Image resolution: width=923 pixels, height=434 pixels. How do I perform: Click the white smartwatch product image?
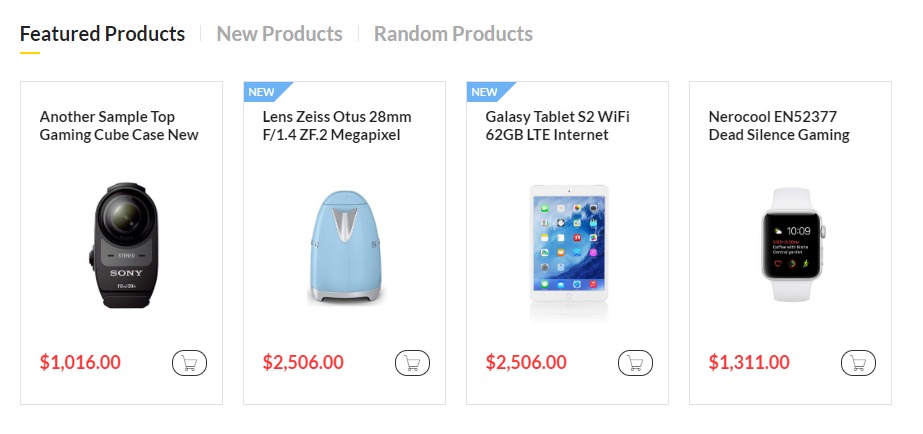click(791, 243)
